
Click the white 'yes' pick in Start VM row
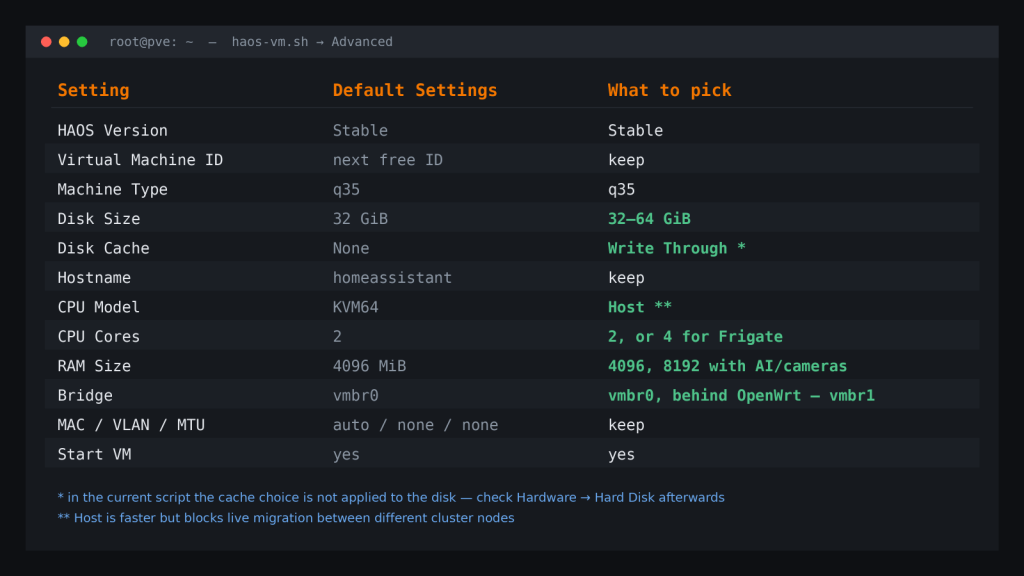tap(621, 455)
